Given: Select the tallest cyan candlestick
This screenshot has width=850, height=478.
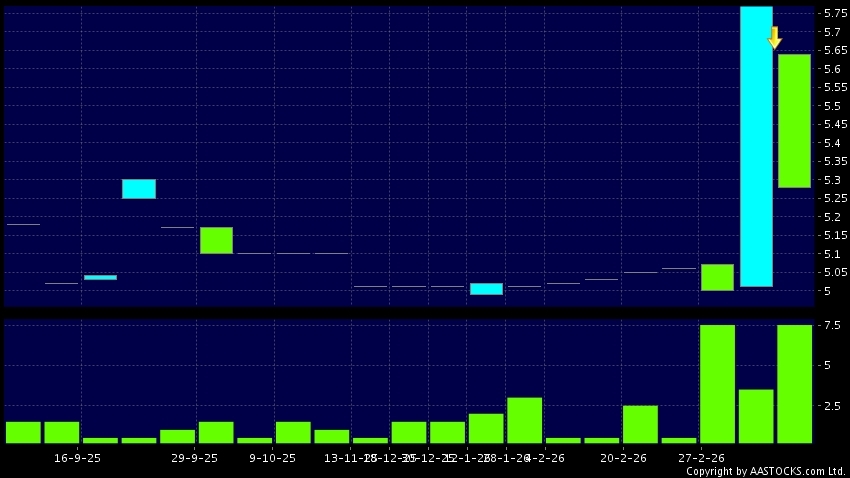Looking at the screenshot, I should click(756, 146).
